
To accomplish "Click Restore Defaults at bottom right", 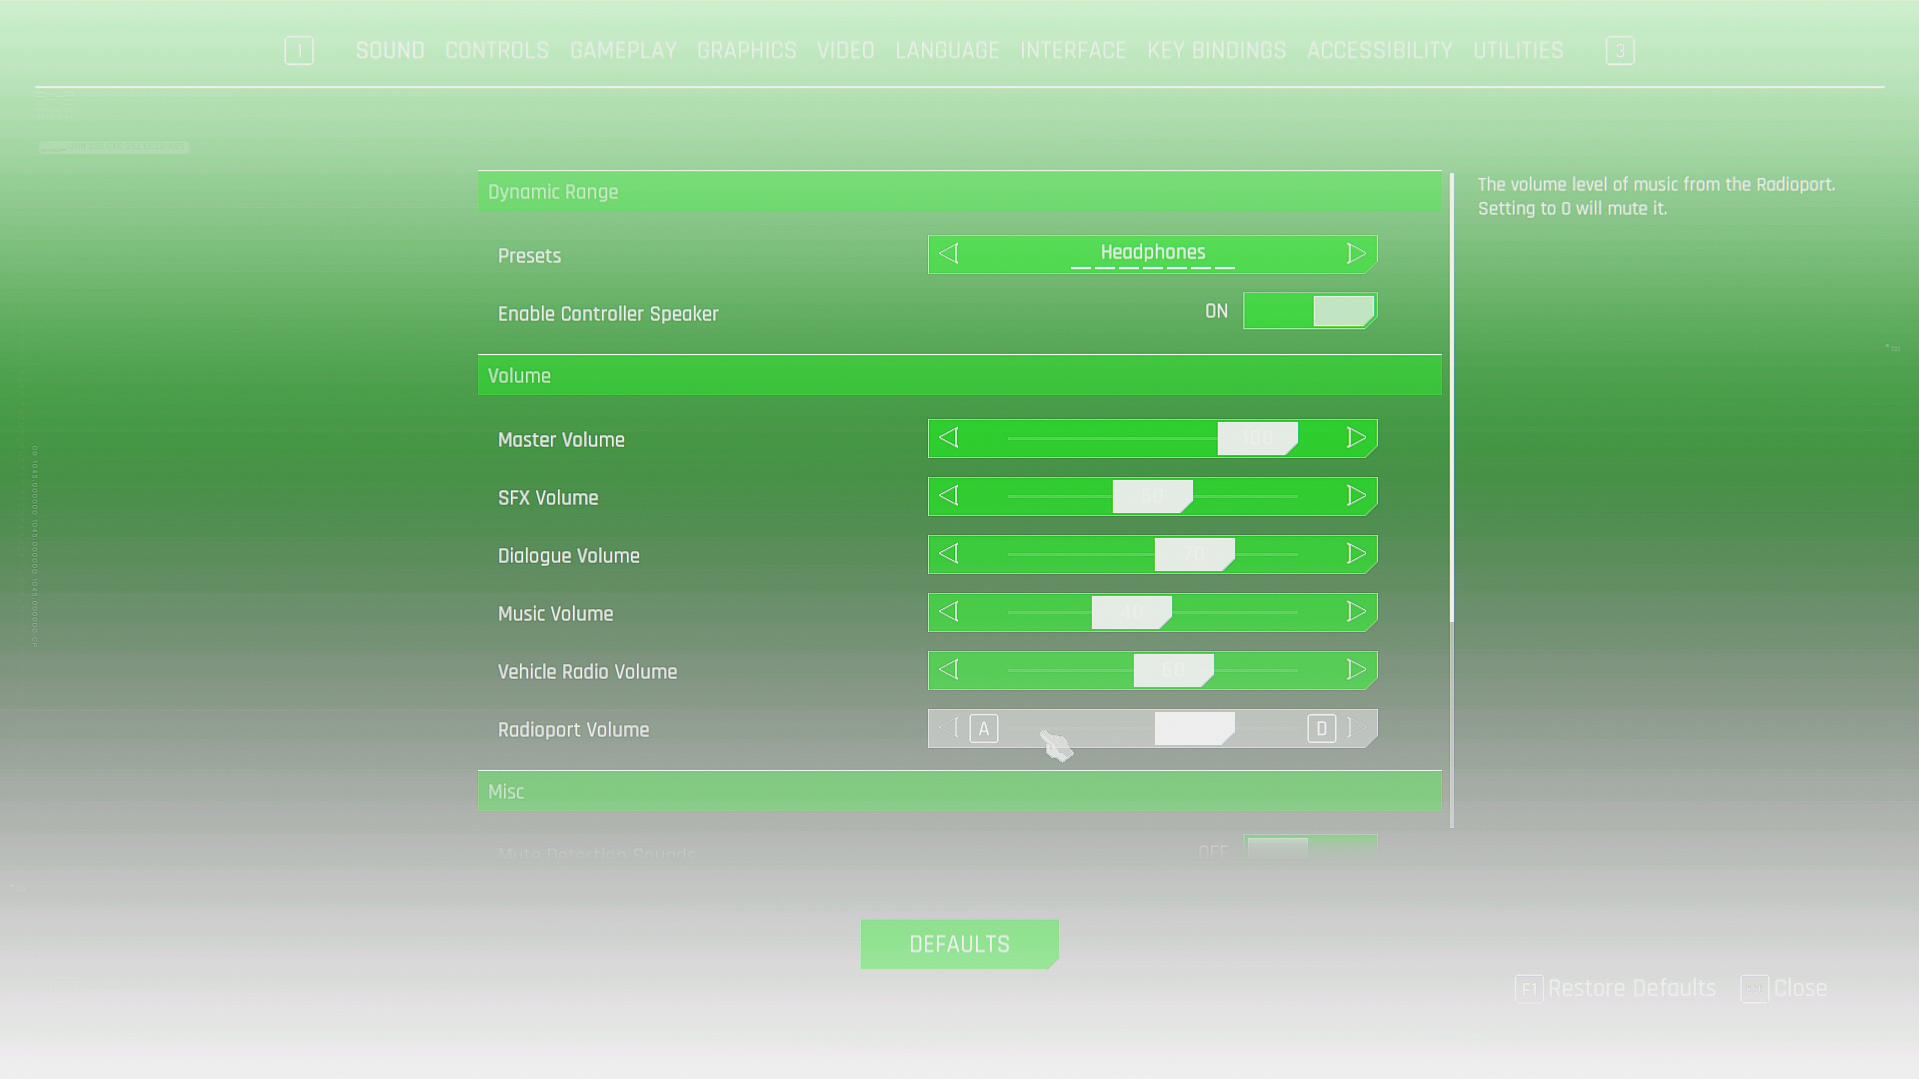I will [1630, 988].
